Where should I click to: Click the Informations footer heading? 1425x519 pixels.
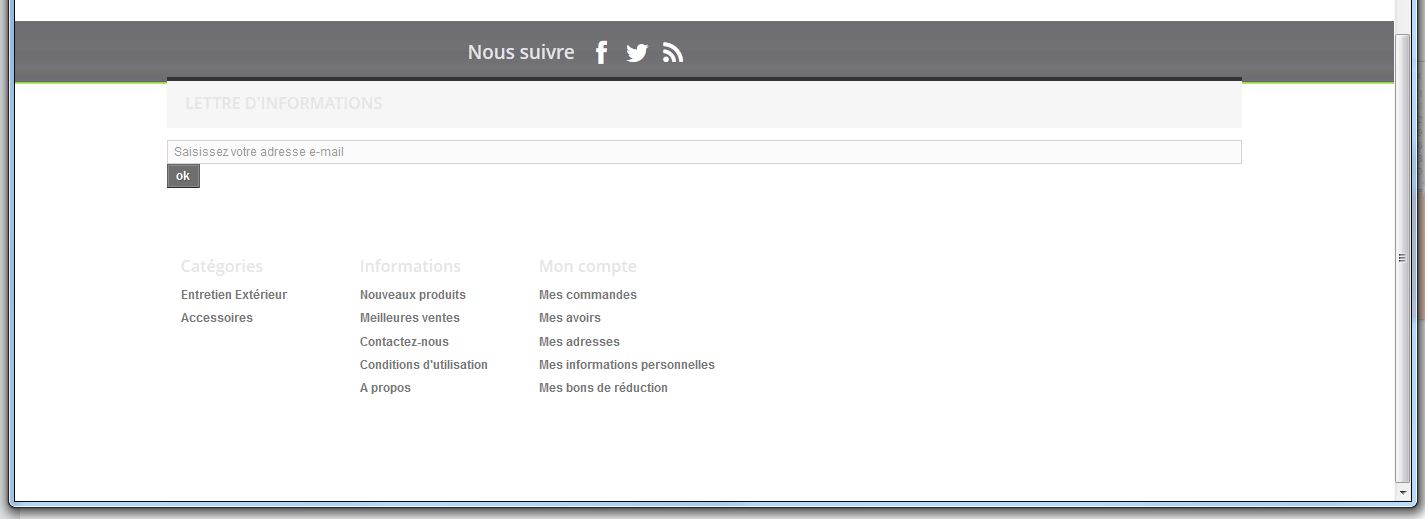[x=410, y=266]
